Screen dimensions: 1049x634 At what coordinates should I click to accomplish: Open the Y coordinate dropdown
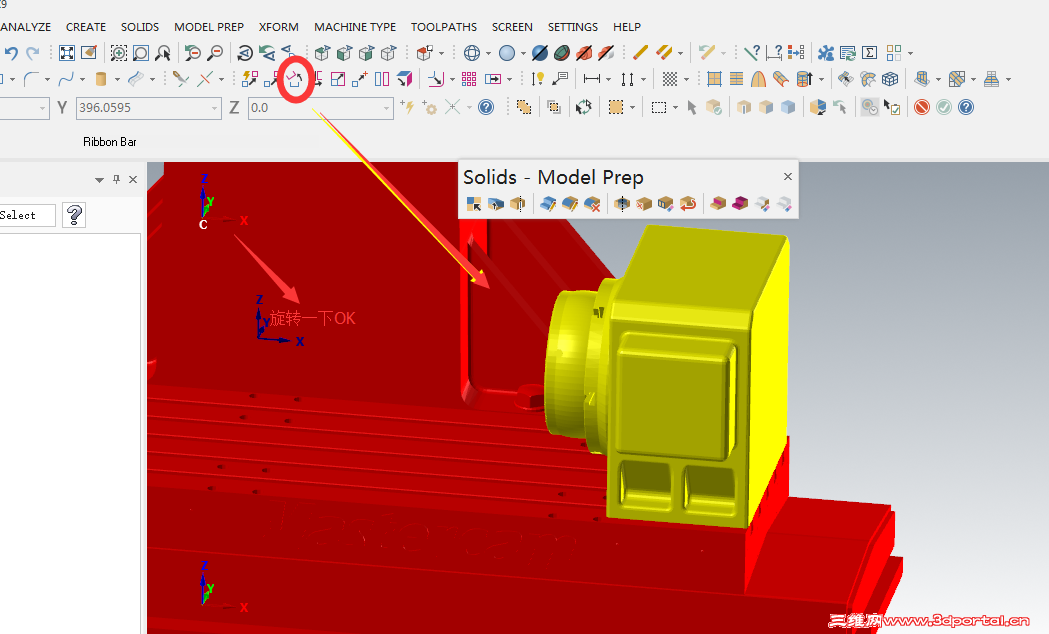(214, 108)
